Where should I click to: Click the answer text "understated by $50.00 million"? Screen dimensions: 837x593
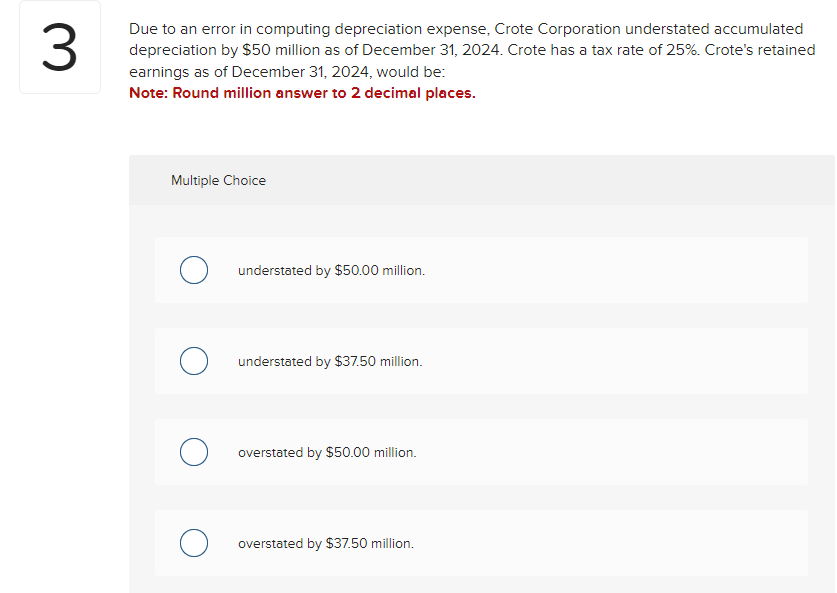(330, 270)
